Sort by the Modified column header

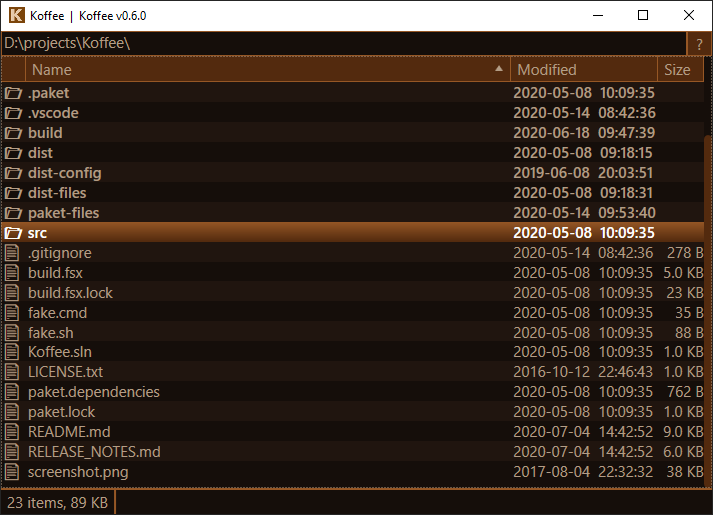[x=584, y=70]
